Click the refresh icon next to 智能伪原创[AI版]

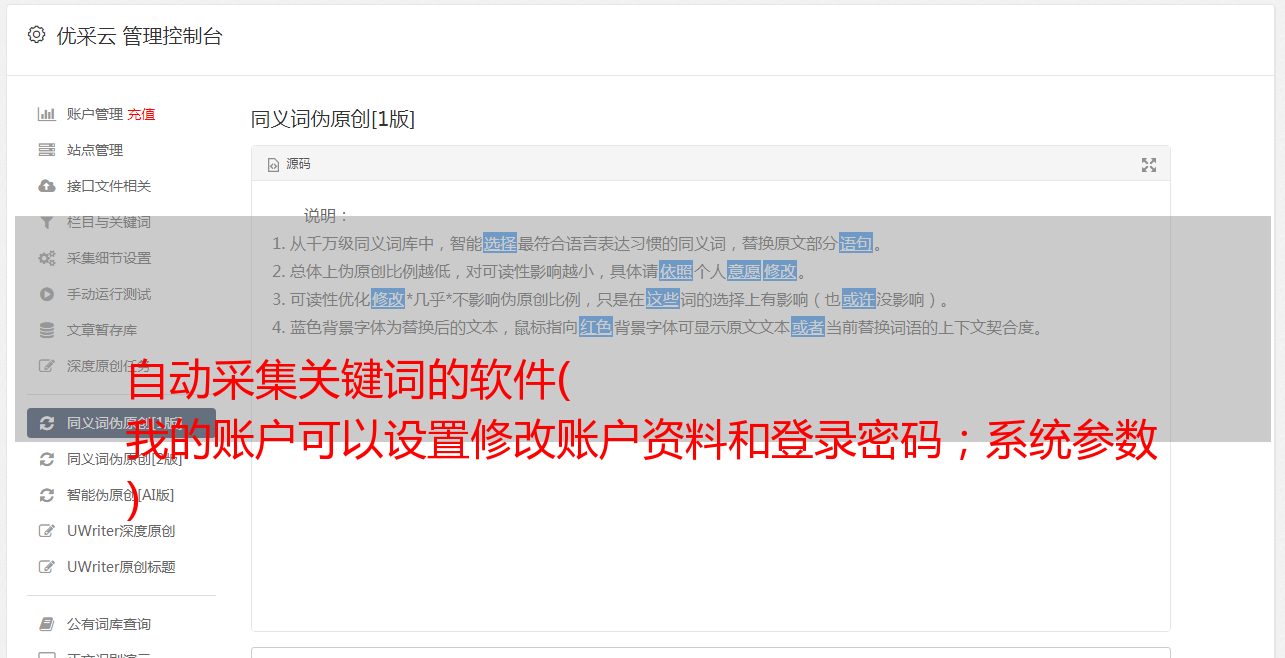pos(46,495)
